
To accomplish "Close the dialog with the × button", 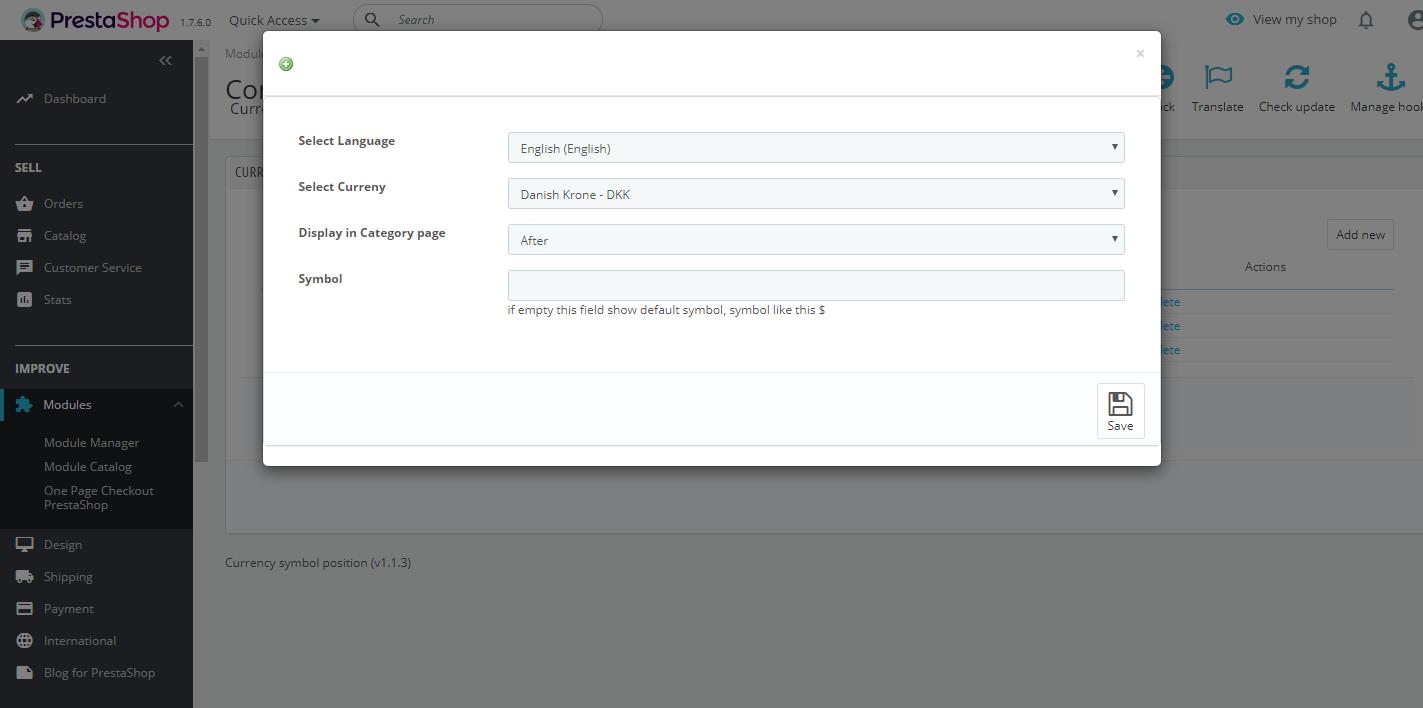I will [x=1140, y=54].
